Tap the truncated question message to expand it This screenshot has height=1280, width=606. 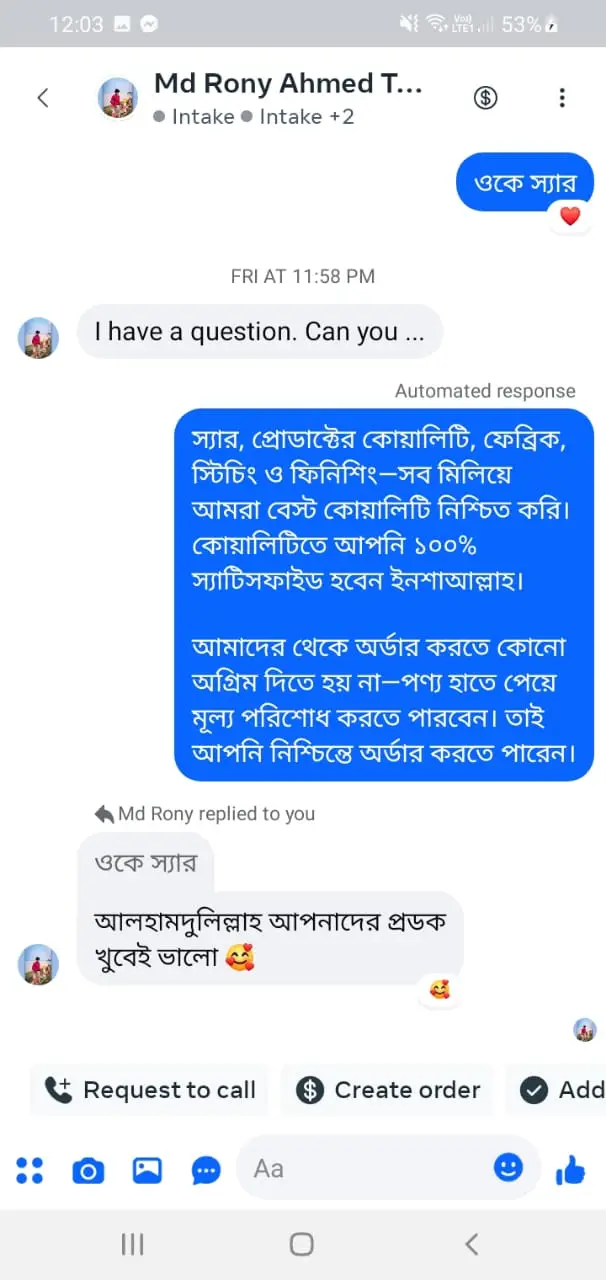pos(260,331)
